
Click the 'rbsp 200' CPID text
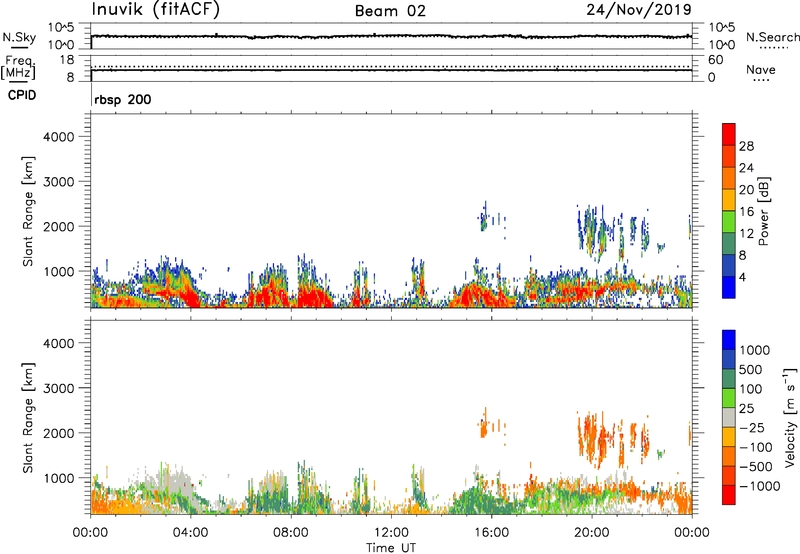123,99
